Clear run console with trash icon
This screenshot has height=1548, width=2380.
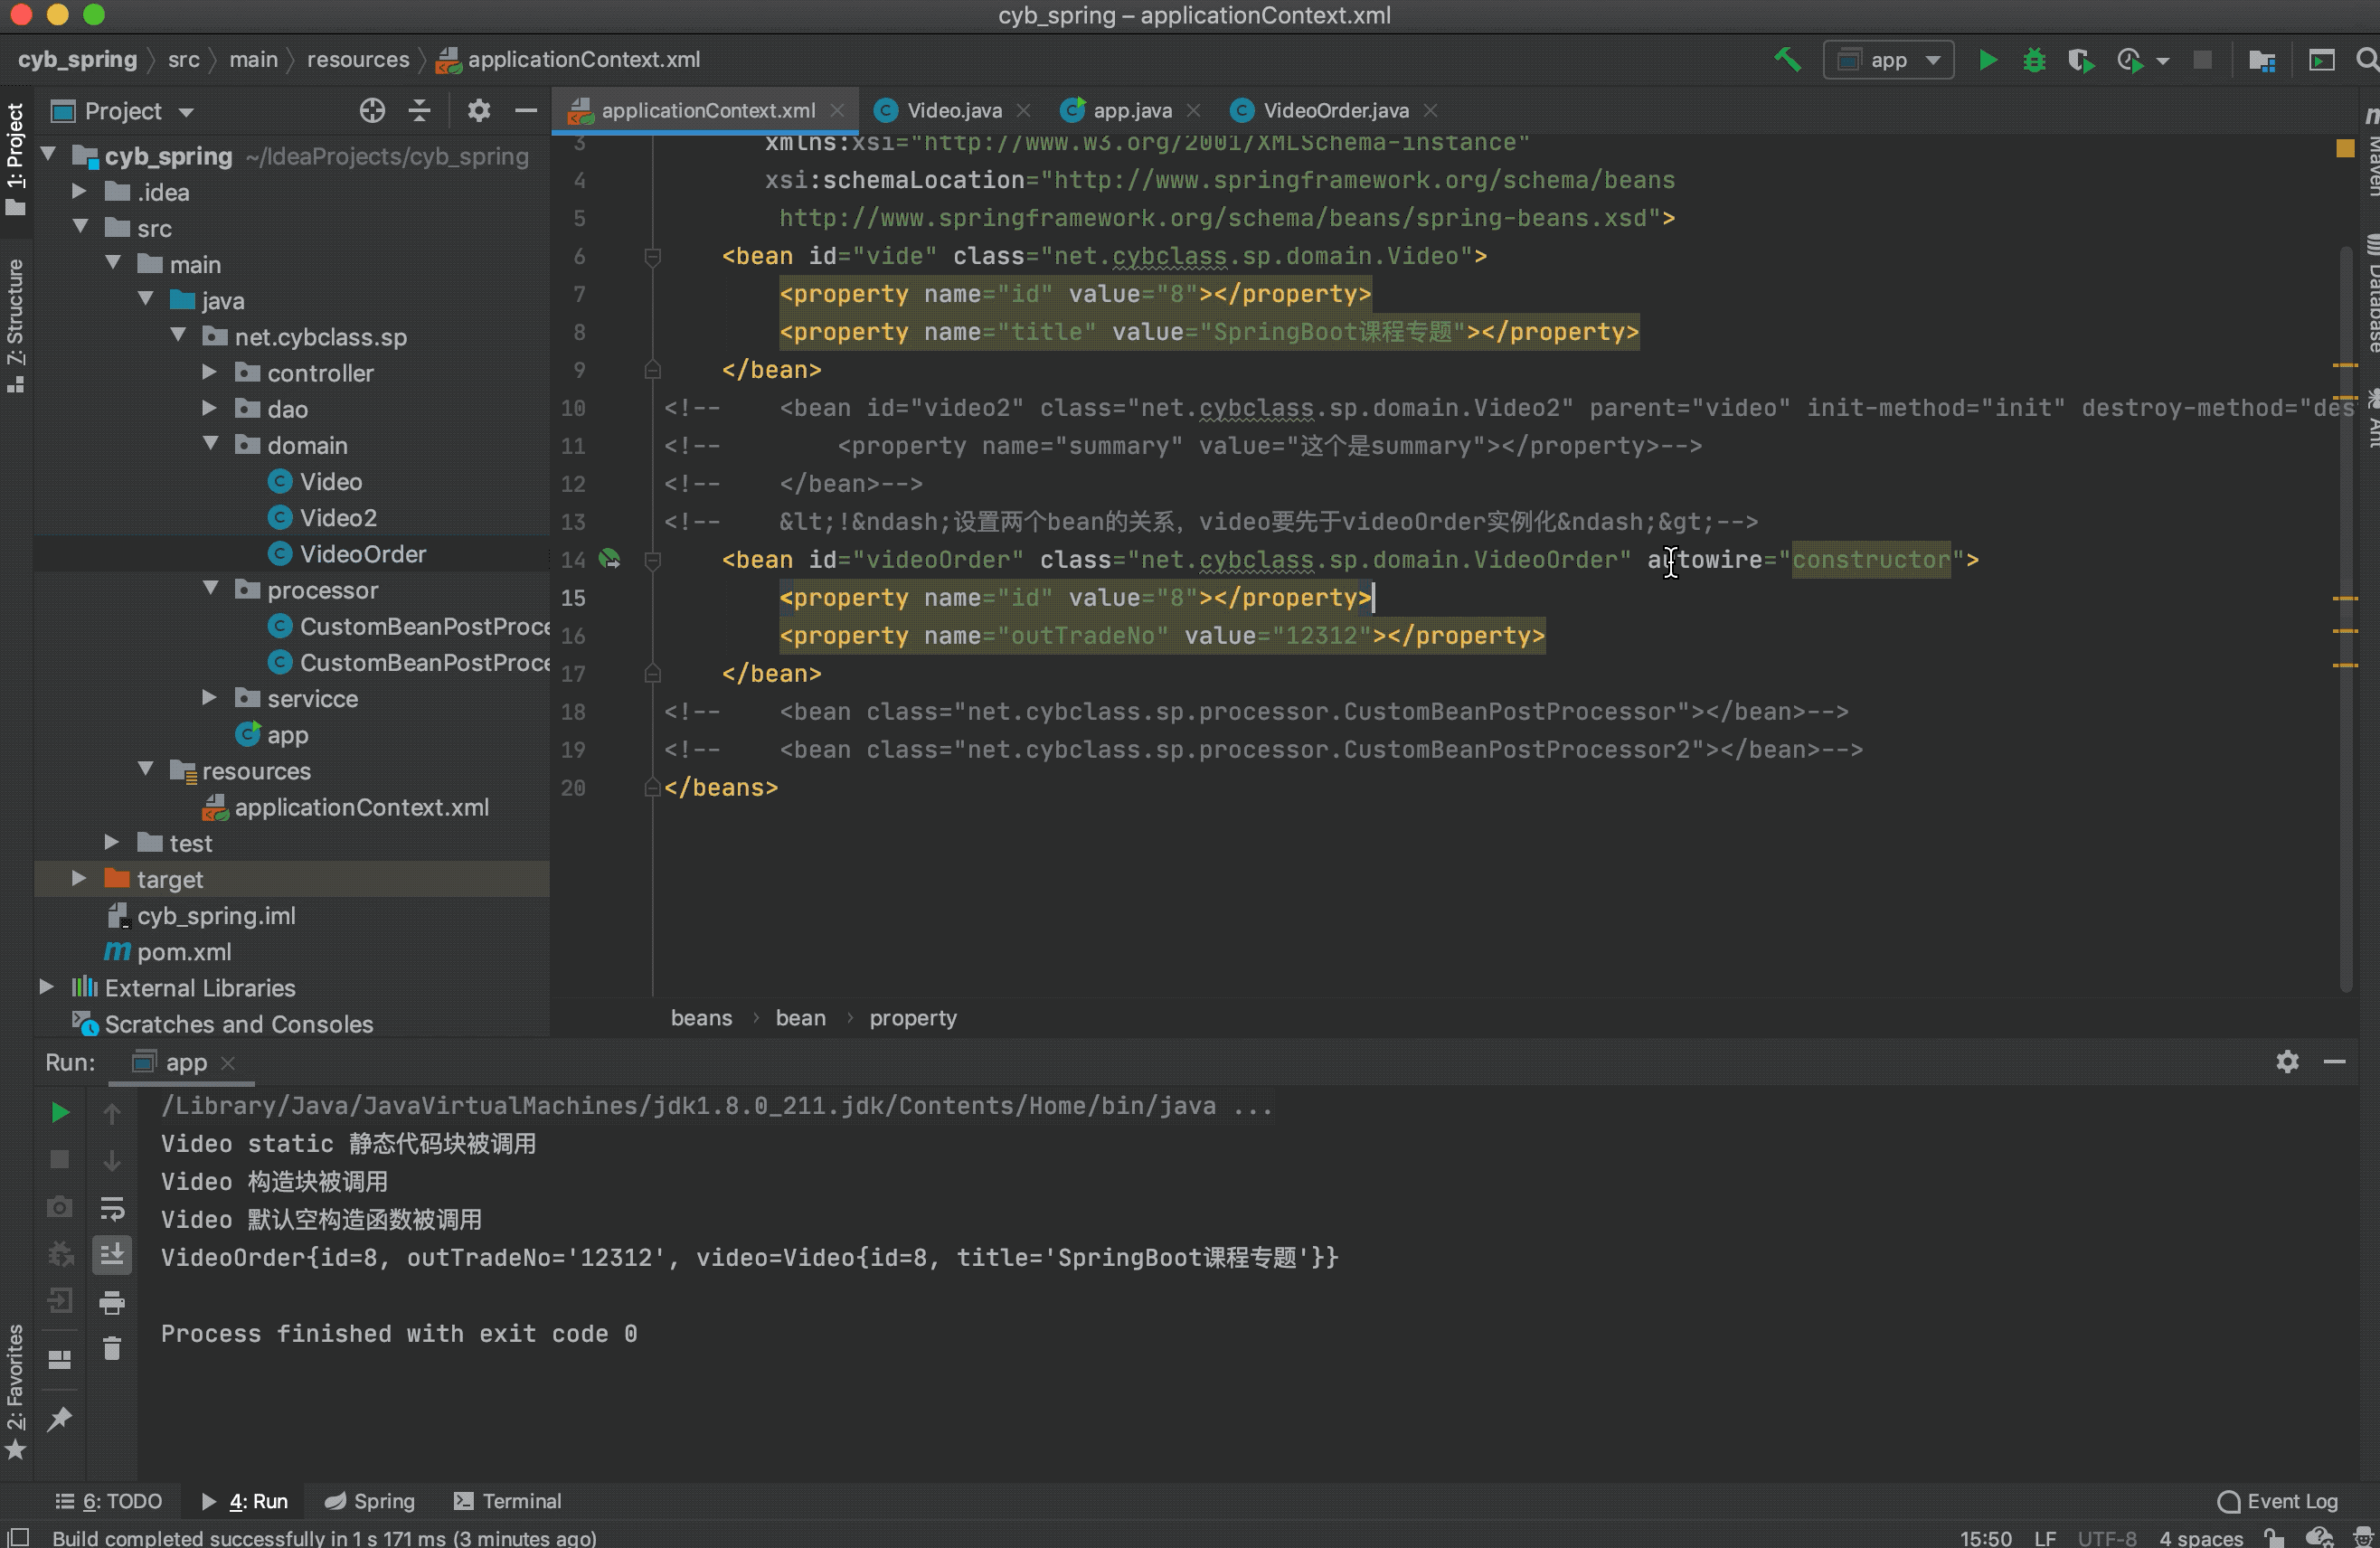point(112,1349)
